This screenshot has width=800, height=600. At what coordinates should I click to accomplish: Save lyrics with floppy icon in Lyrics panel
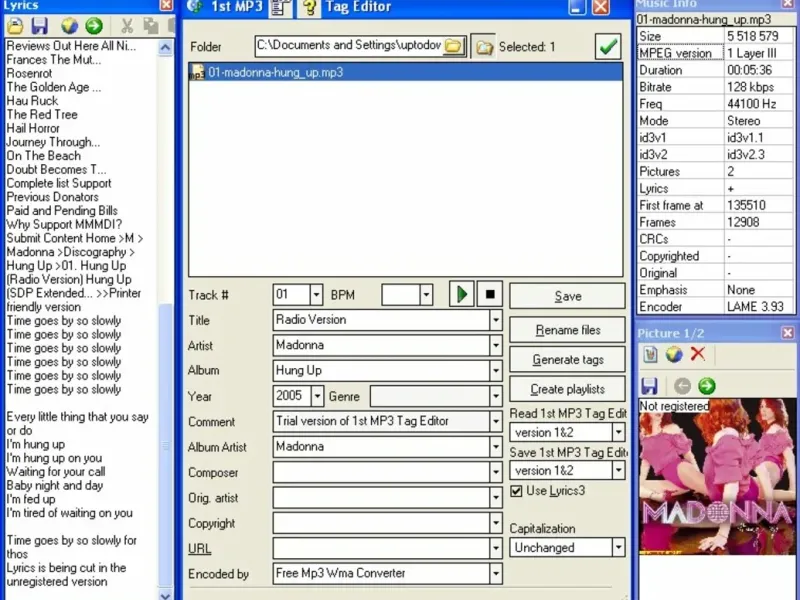tap(40, 26)
